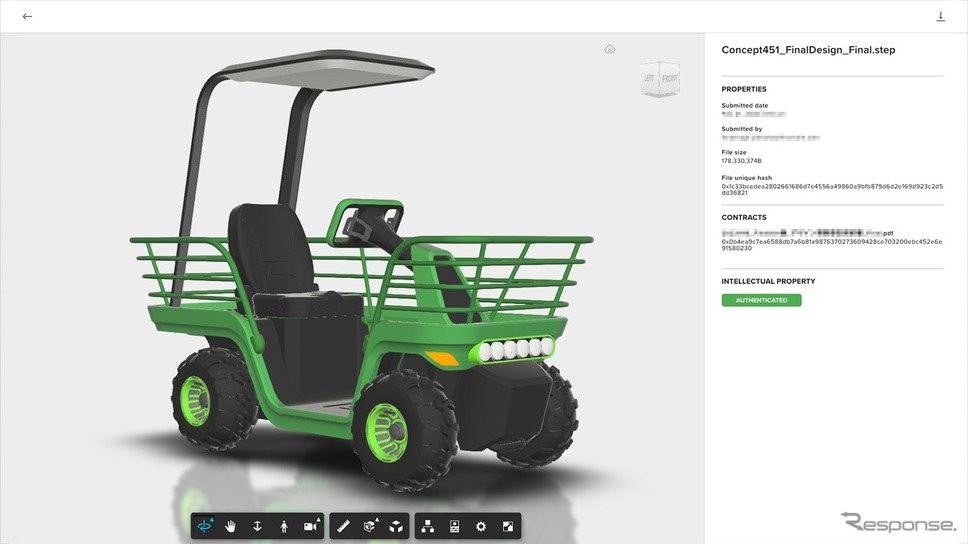Show the object Properties panel
Screen dimensions: 968x544
[454, 526]
